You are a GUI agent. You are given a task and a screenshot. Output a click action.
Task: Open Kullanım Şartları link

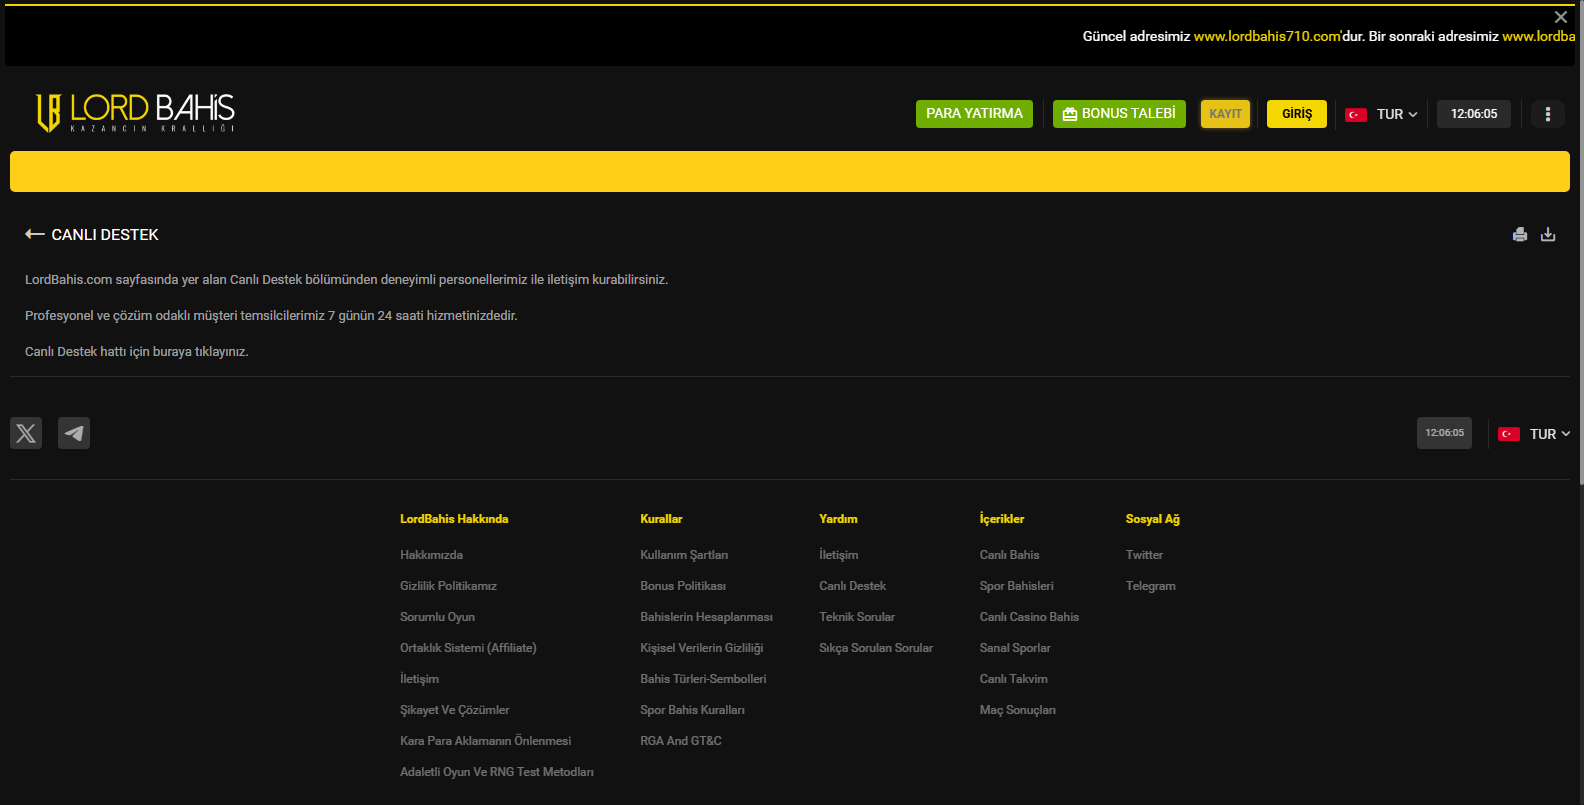pos(684,555)
